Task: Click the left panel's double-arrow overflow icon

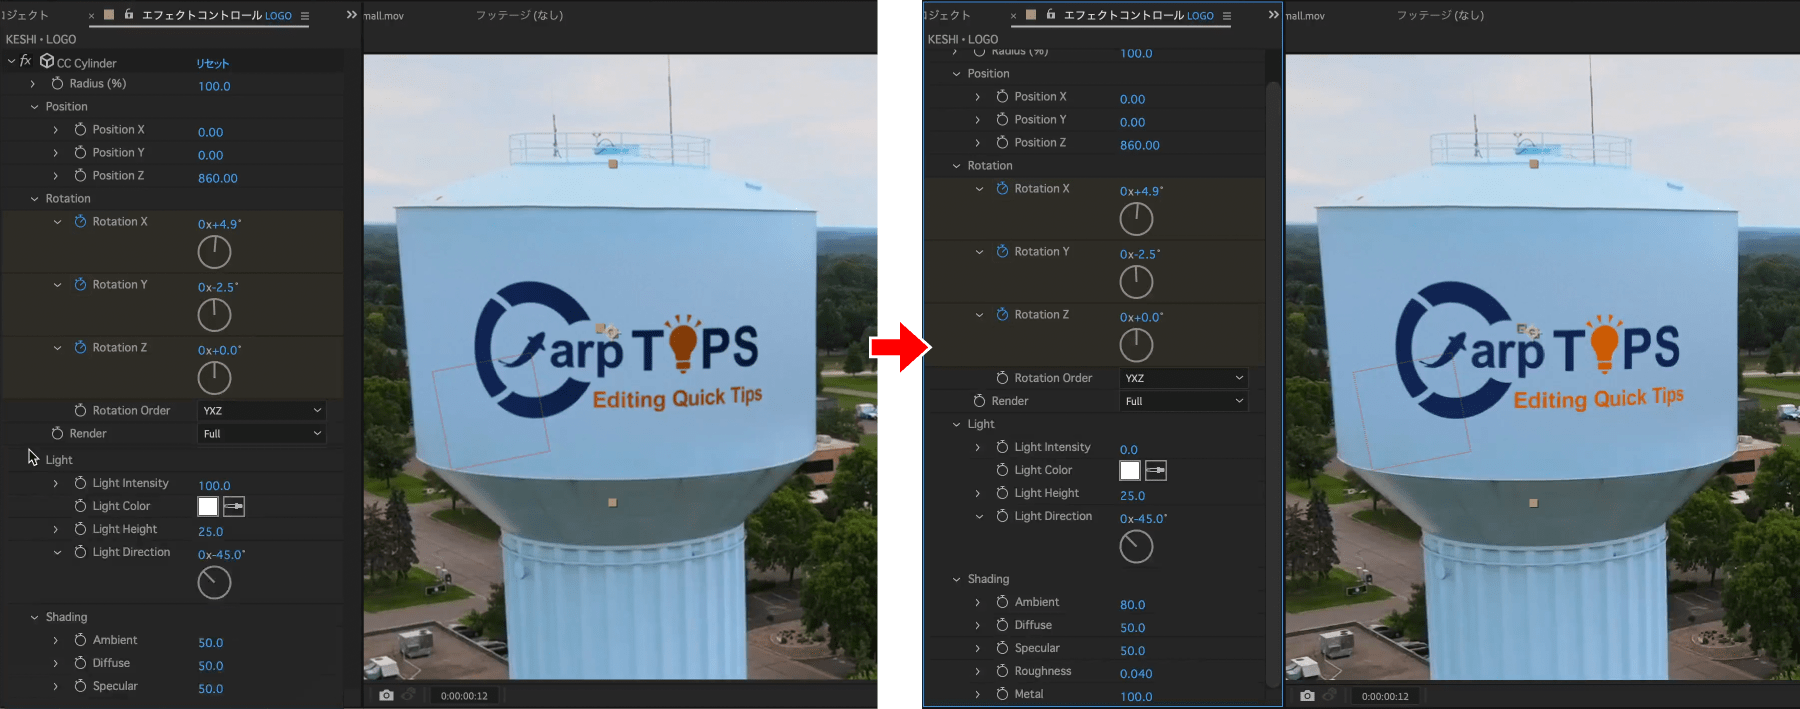Action: (x=351, y=15)
